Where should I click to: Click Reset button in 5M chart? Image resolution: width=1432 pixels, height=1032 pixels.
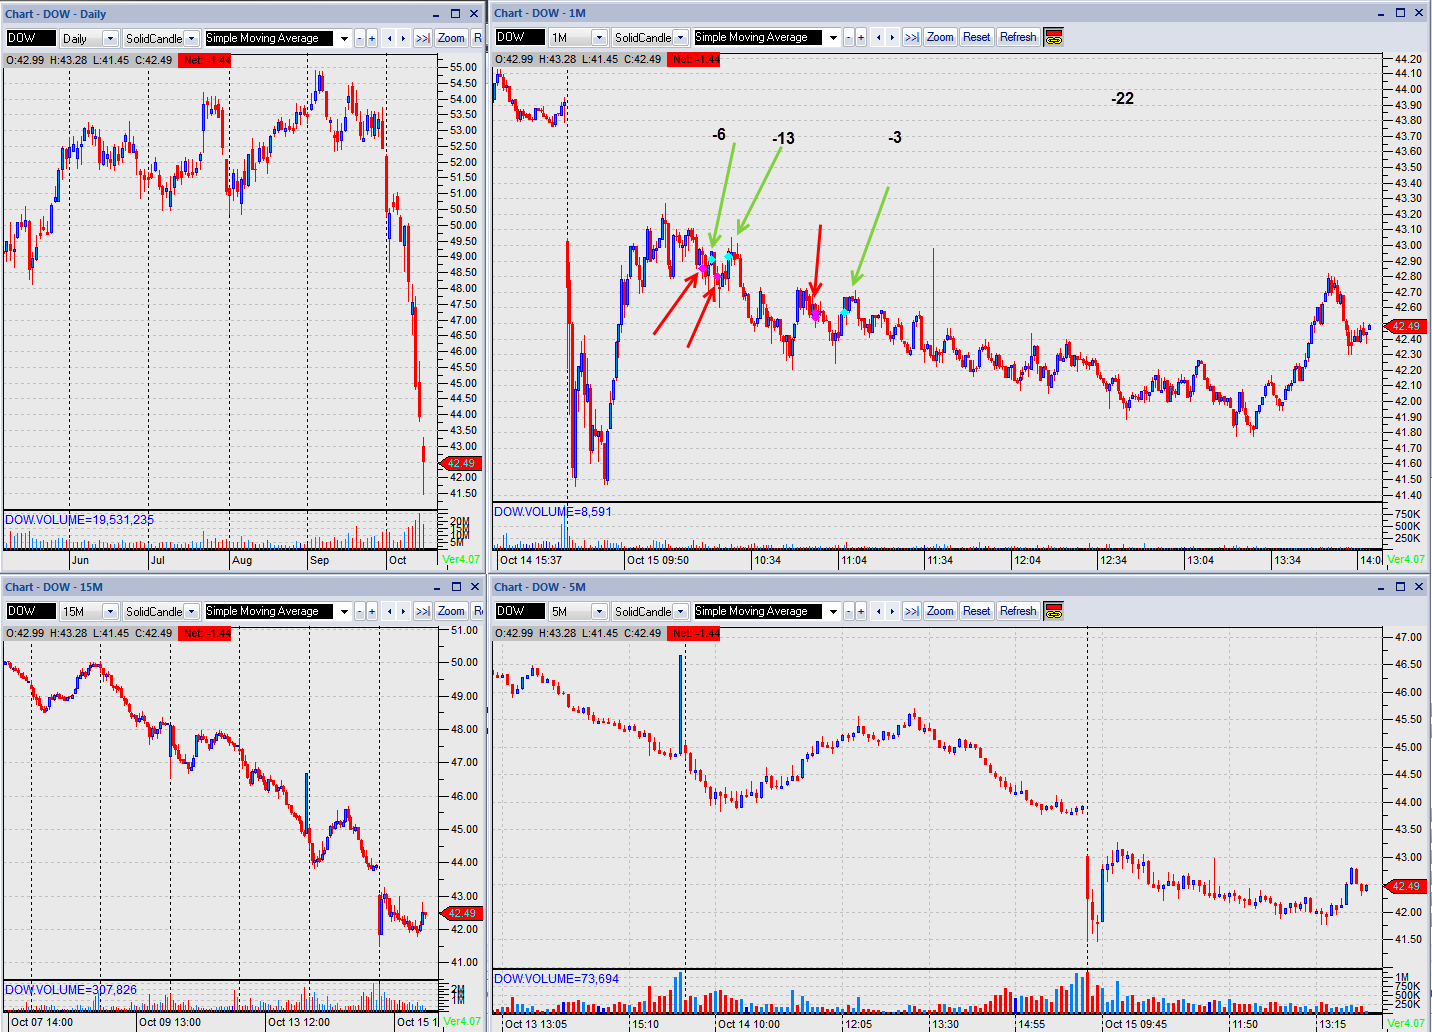click(976, 611)
